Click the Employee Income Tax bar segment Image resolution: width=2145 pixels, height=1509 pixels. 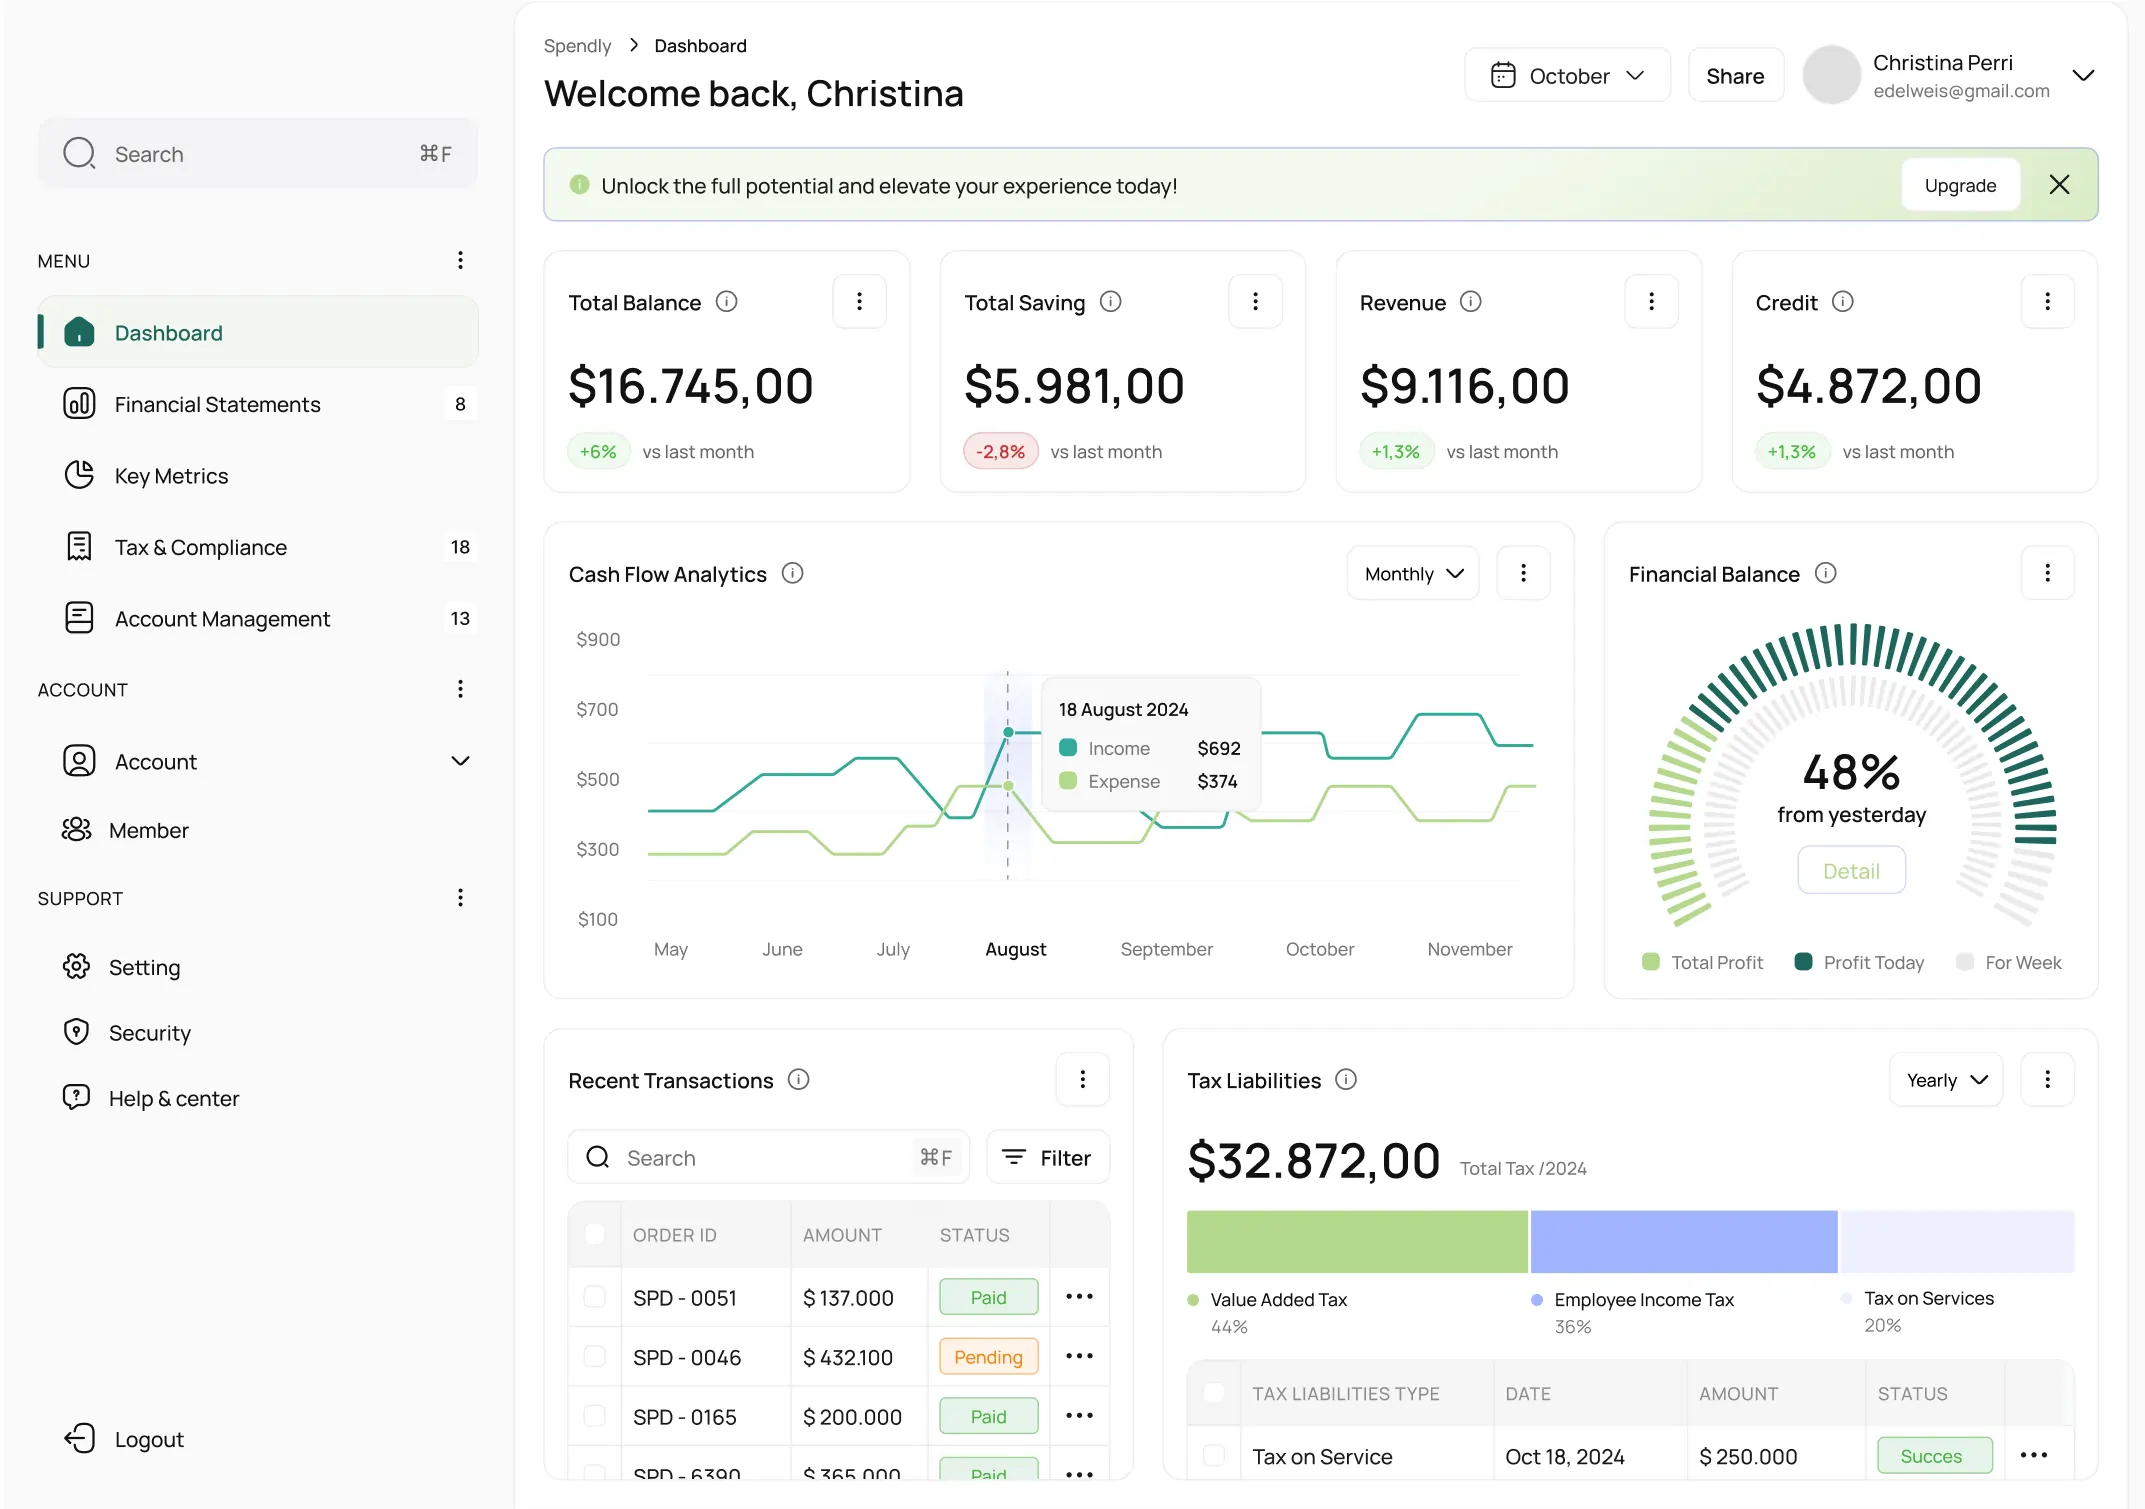click(1683, 1241)
